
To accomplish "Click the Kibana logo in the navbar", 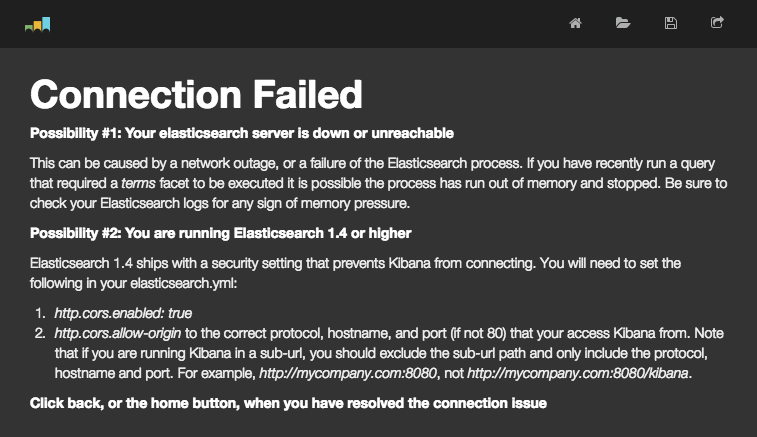I will [37, 23].
